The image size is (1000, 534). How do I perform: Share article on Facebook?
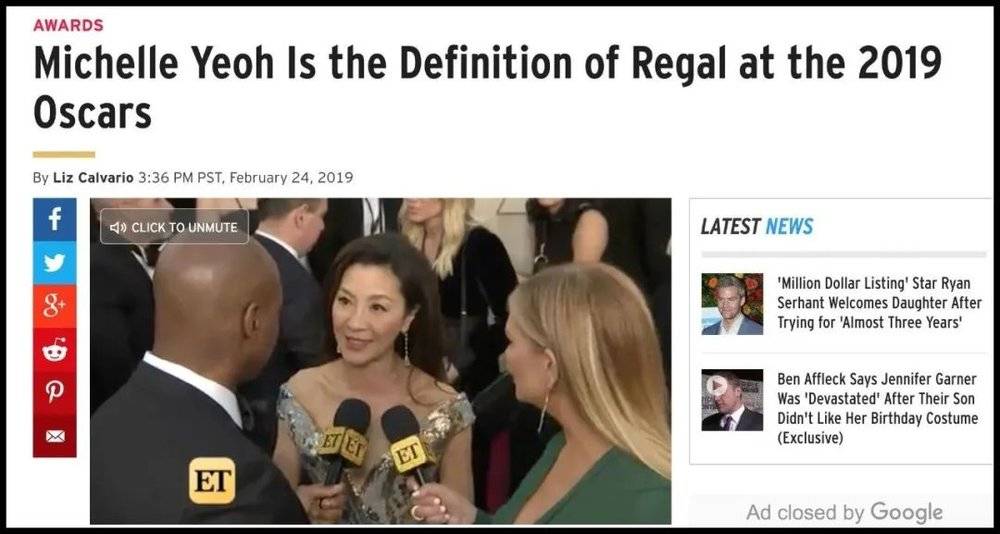(x=54, y=219)
